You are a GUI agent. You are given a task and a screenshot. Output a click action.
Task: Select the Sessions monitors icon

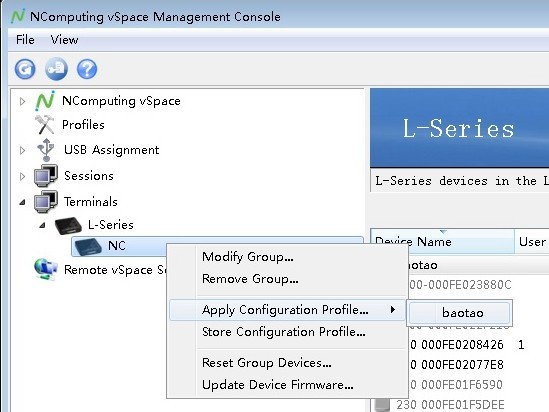[46, 176]
